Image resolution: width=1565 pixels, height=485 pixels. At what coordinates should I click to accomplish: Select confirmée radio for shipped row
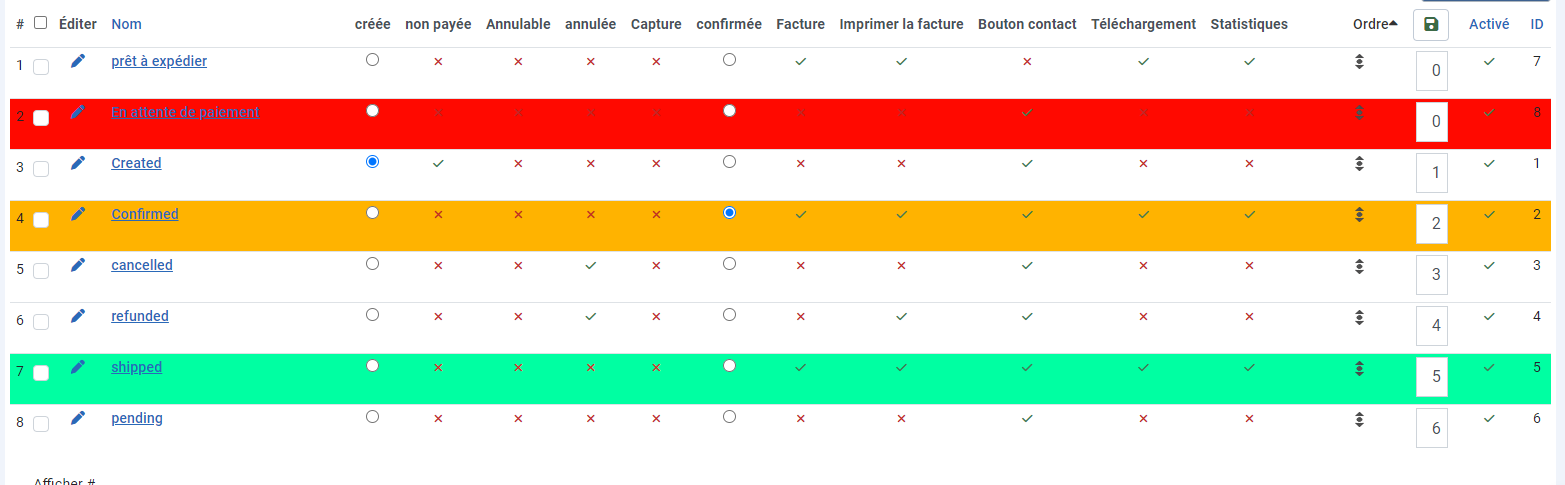pos(729,366)
